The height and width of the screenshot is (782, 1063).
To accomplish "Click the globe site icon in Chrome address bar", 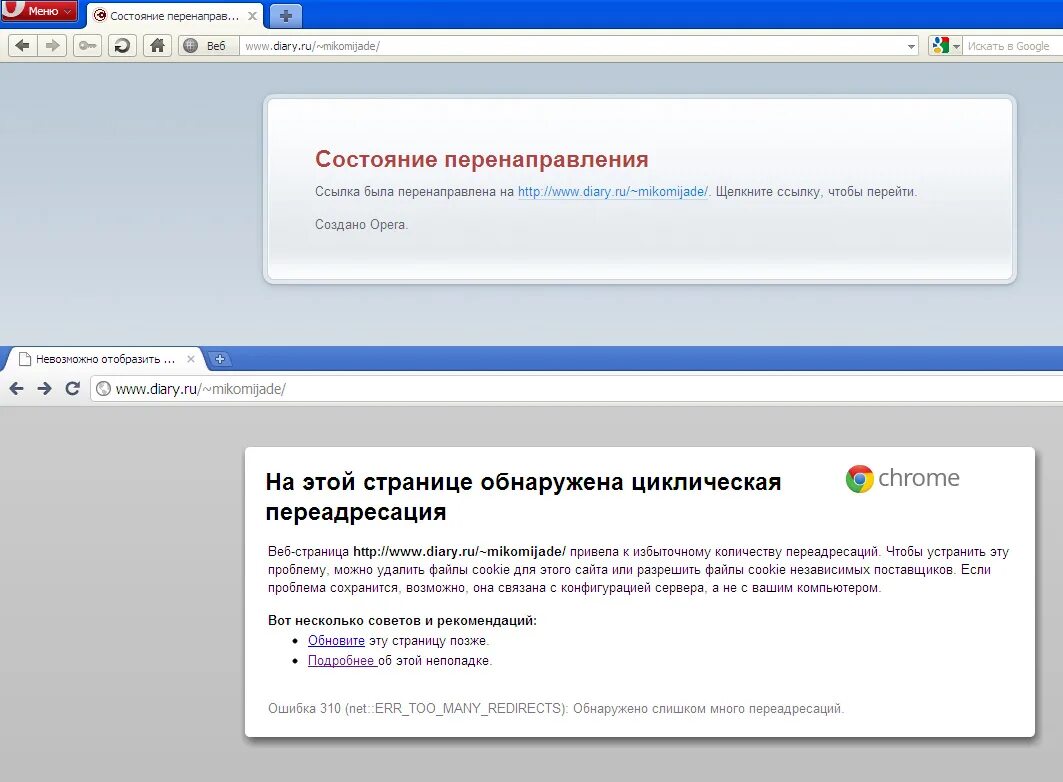I will coord(103,389).
